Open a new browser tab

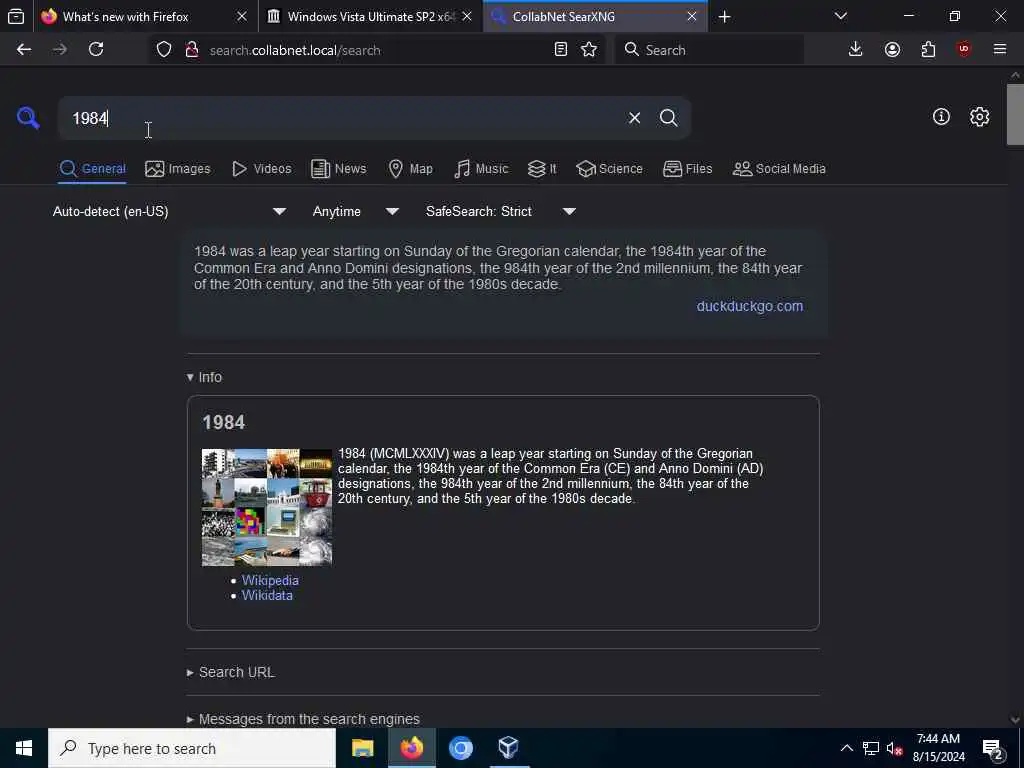[x=724, y=17]
